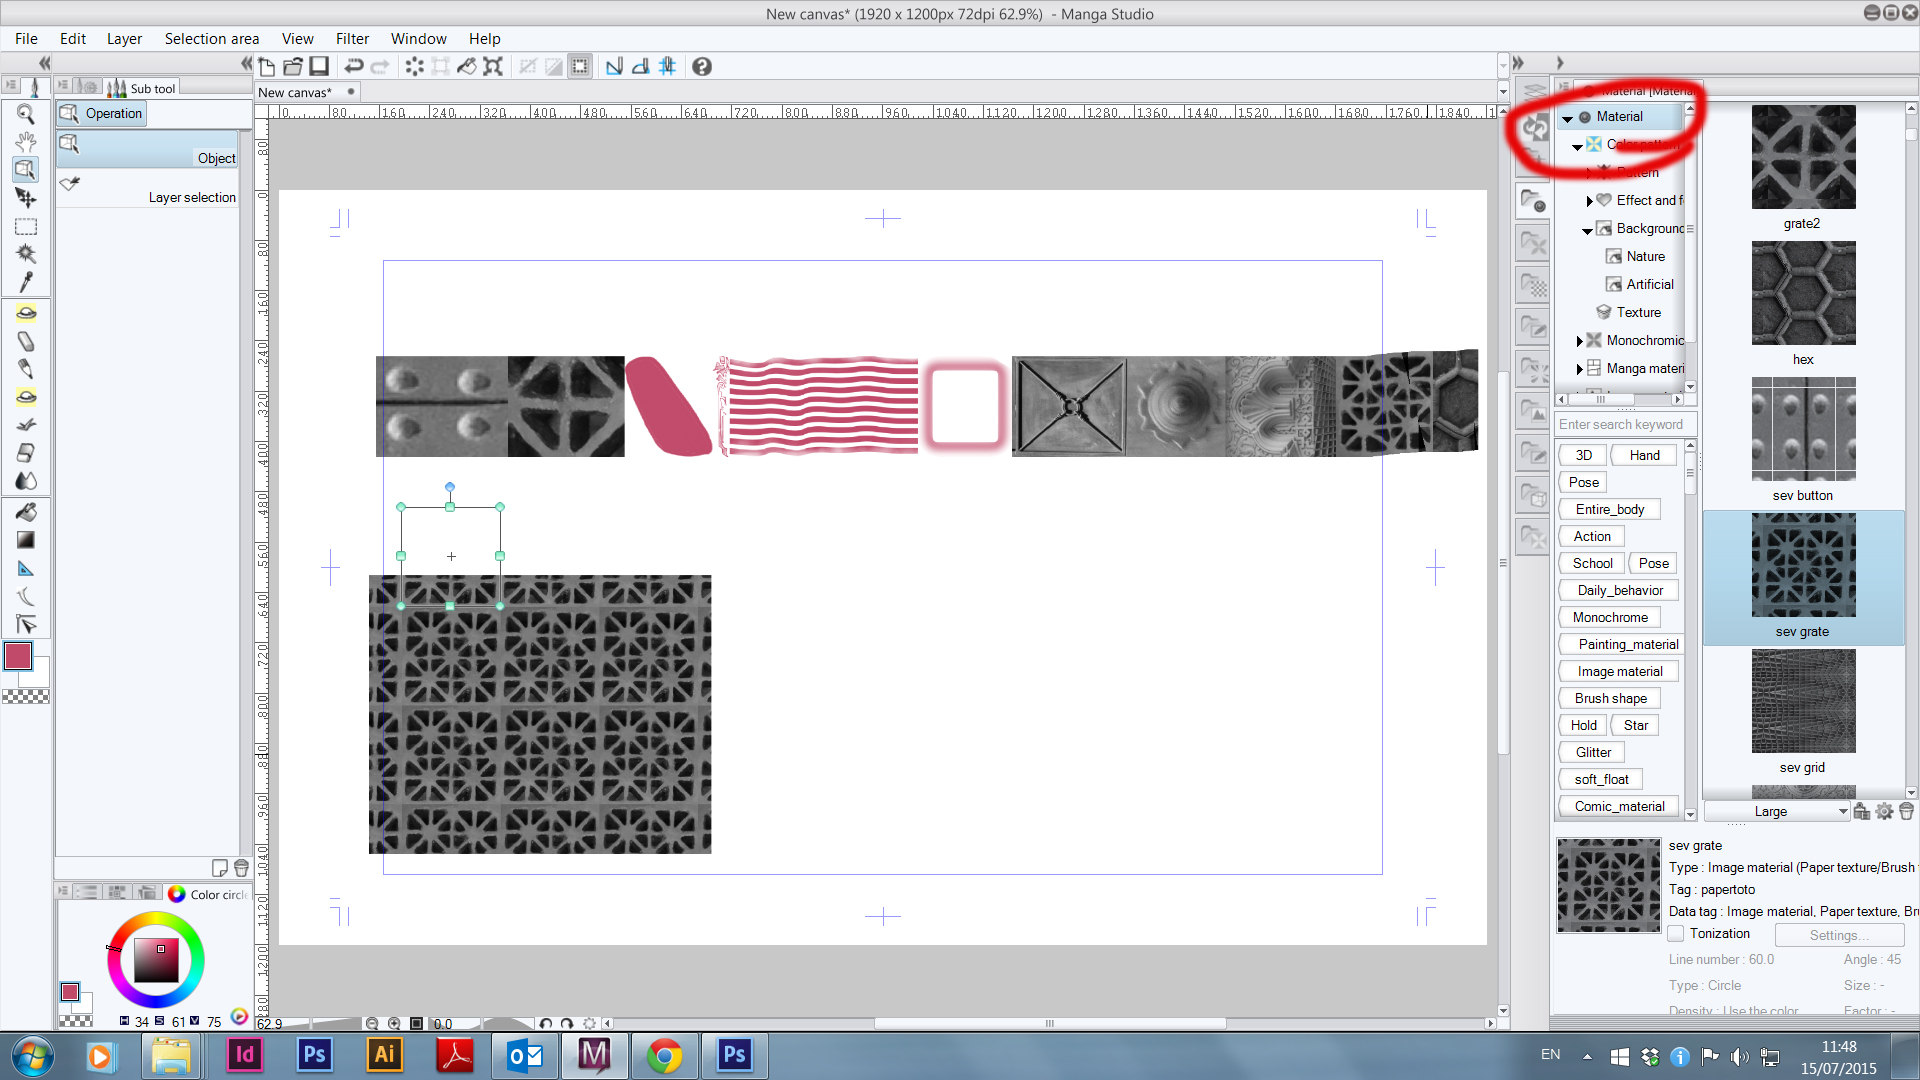
Task: Open the Filter menu
Action: coord(352,39)
